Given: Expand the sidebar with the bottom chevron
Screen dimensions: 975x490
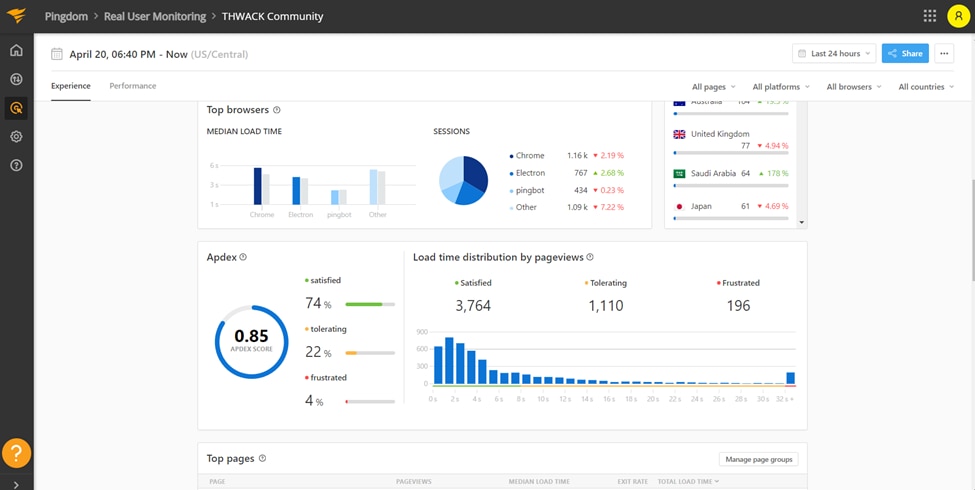Looking at the screenshot, I should (16, 484).
